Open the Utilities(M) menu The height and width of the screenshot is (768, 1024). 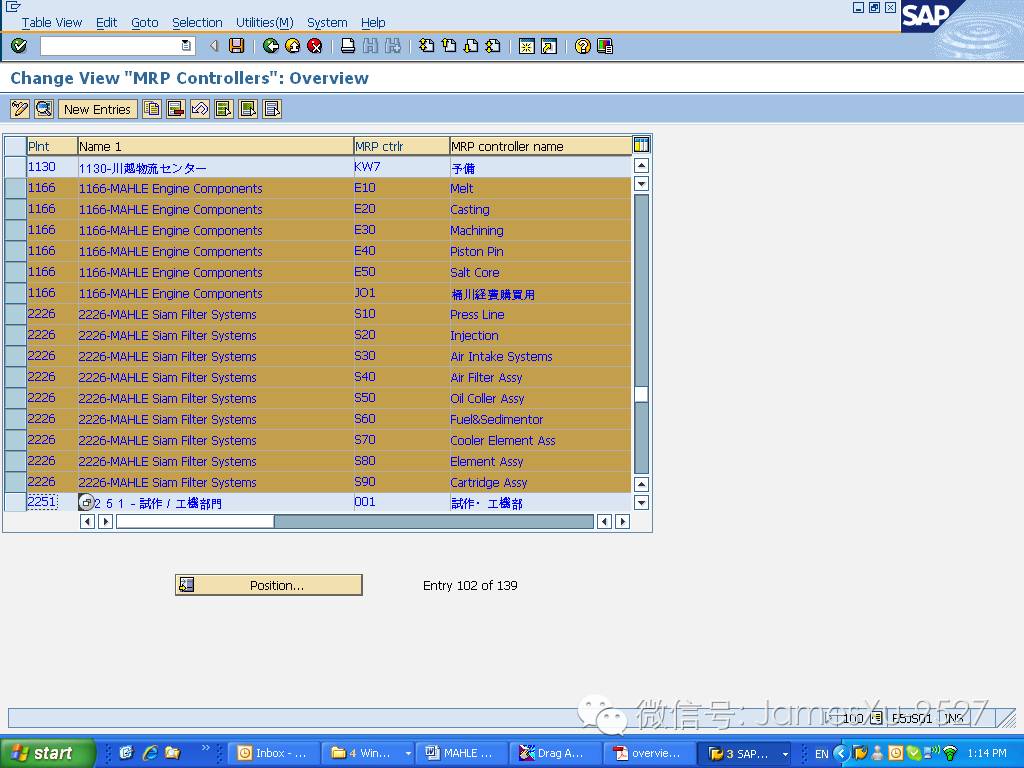[x=264, y=22]
